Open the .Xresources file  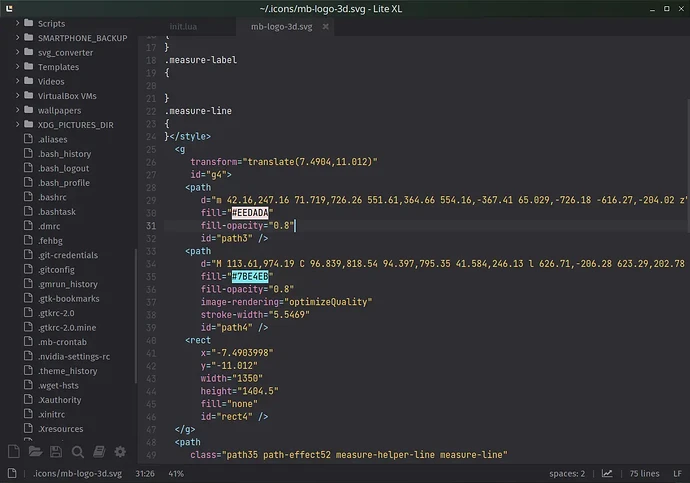pos(59,427)
